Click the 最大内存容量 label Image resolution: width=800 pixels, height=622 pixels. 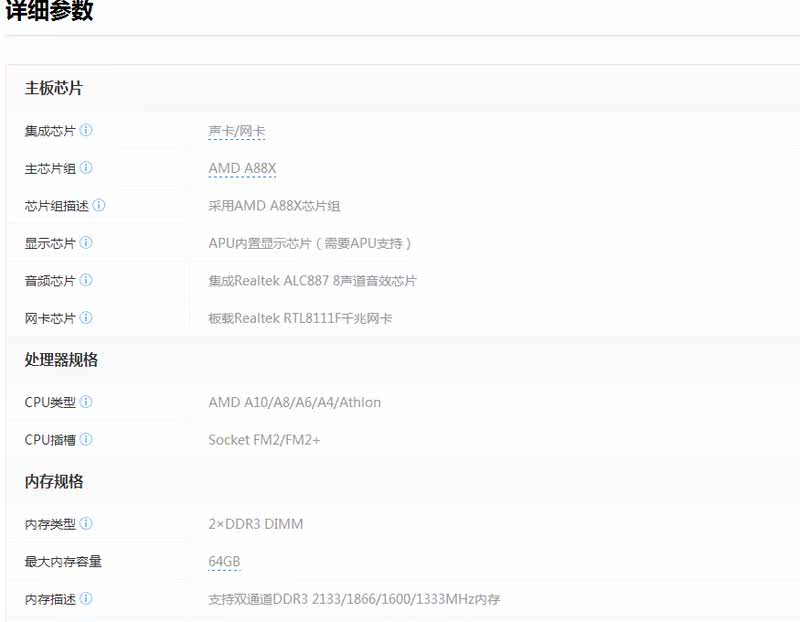(63, 561)
